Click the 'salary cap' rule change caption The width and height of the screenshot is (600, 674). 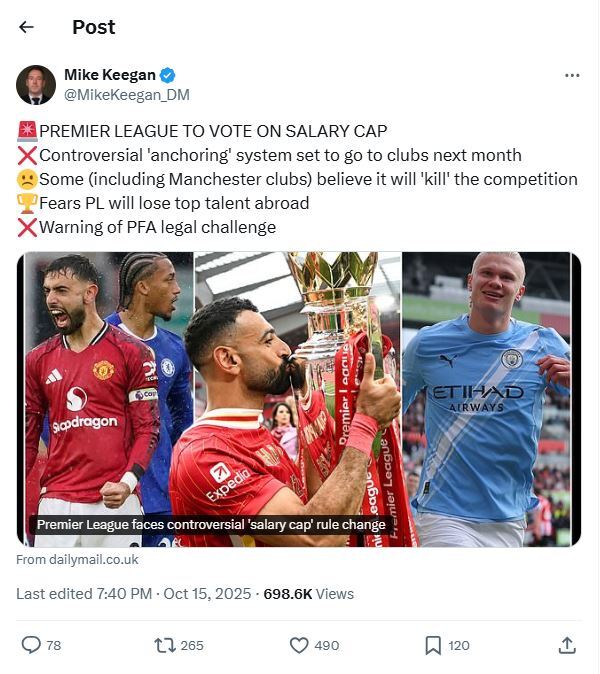211,525
